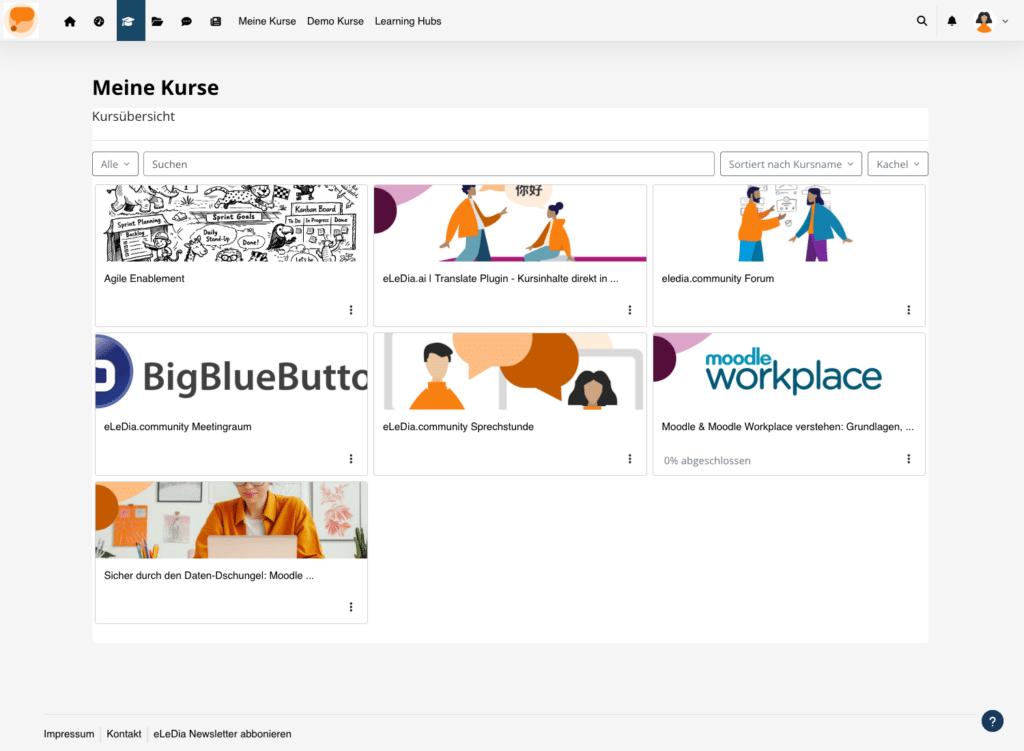The width and height of the screenshot is (1024, 751).
Task: Change the Kachel view dropdown
Action: point(897,164)
